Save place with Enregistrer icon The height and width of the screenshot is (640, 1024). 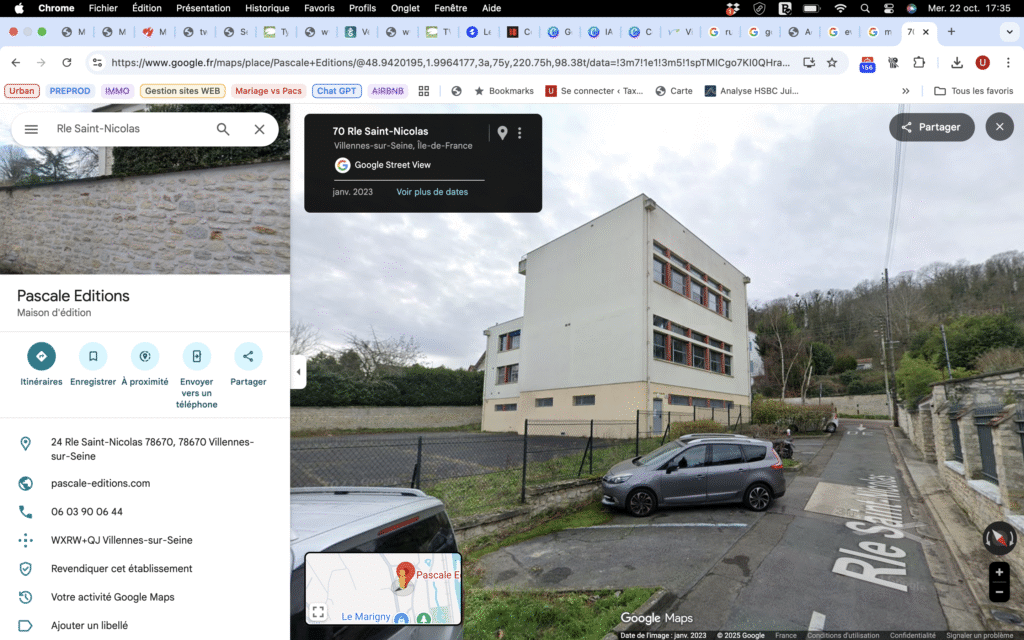93,356
